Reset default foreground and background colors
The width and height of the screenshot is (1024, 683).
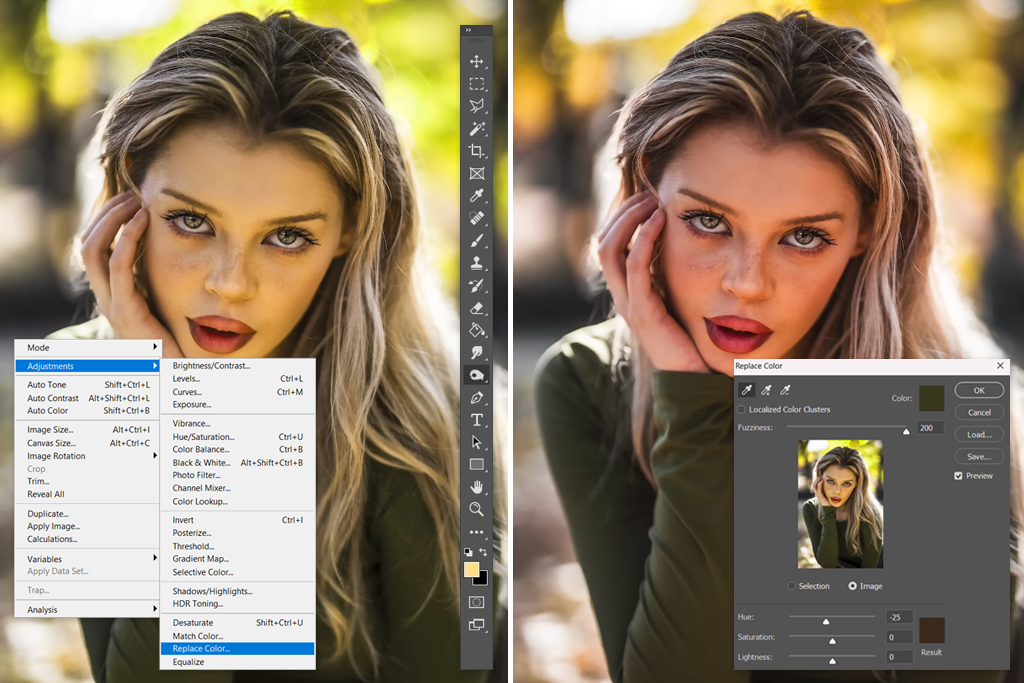point(468,552)
